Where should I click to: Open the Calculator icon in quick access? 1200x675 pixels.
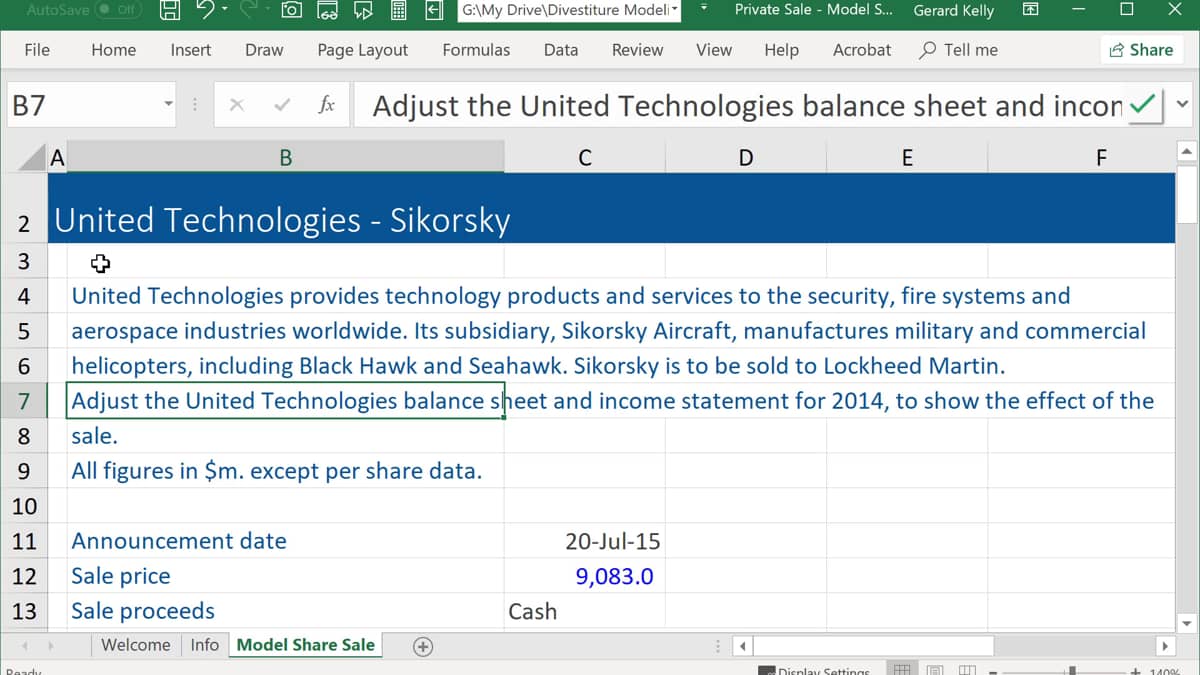398,11
